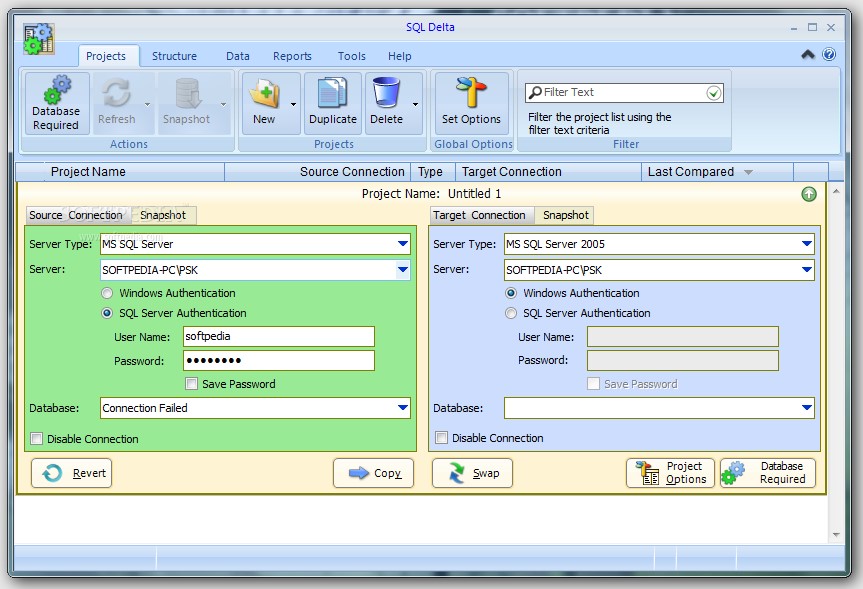Image resolution: width=863 pixels, height=589 pixels.
Task: Click green up-arrow icon beside Project Name
Action: [809, 194]
